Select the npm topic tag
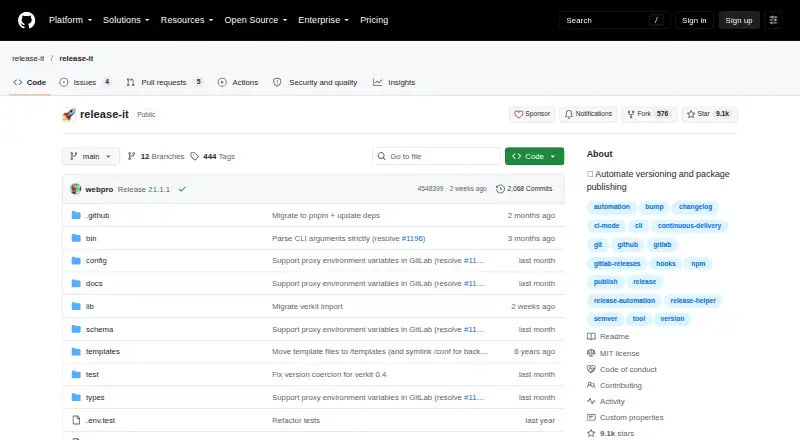This screenshot has width=800, height=440. point(698,263)
